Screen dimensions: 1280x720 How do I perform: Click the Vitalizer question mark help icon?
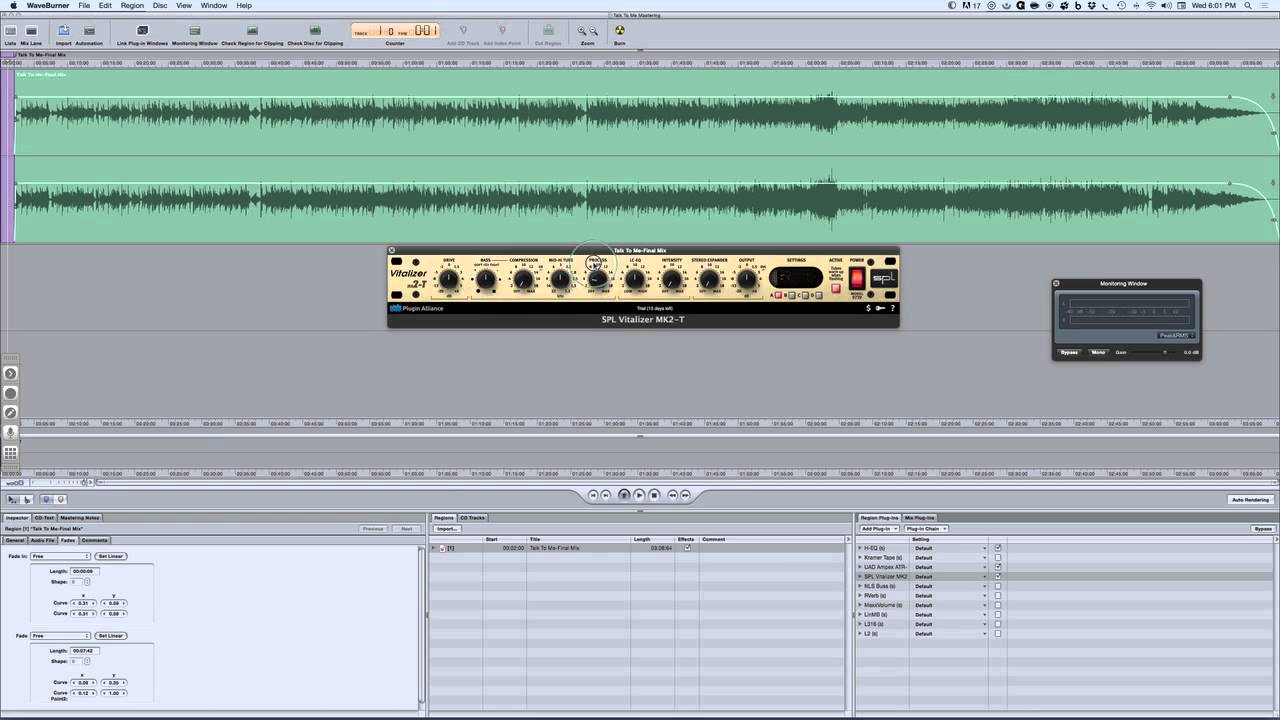[892, 308]
